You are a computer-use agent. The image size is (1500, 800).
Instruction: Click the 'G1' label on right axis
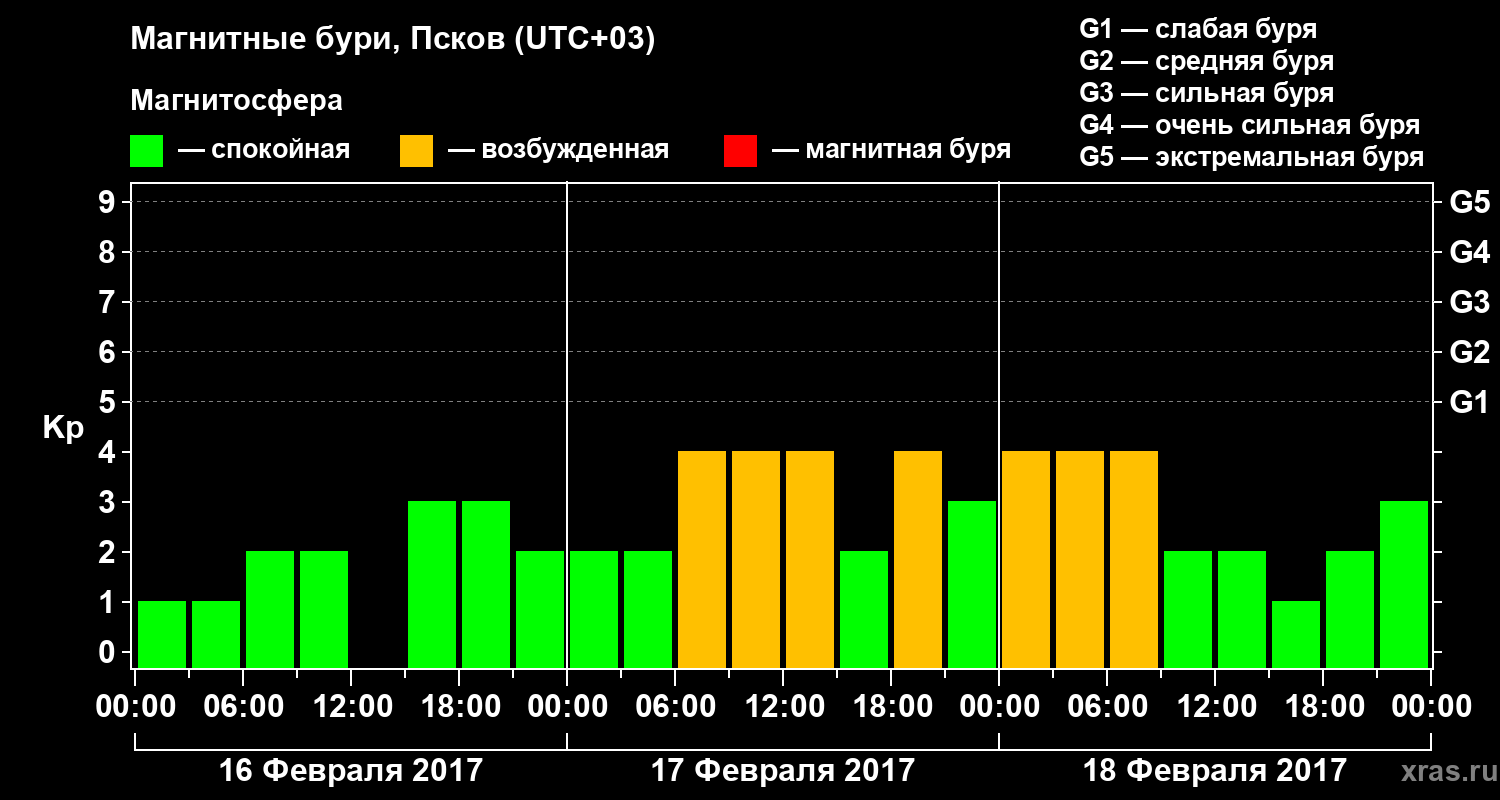coord(1469,402)
